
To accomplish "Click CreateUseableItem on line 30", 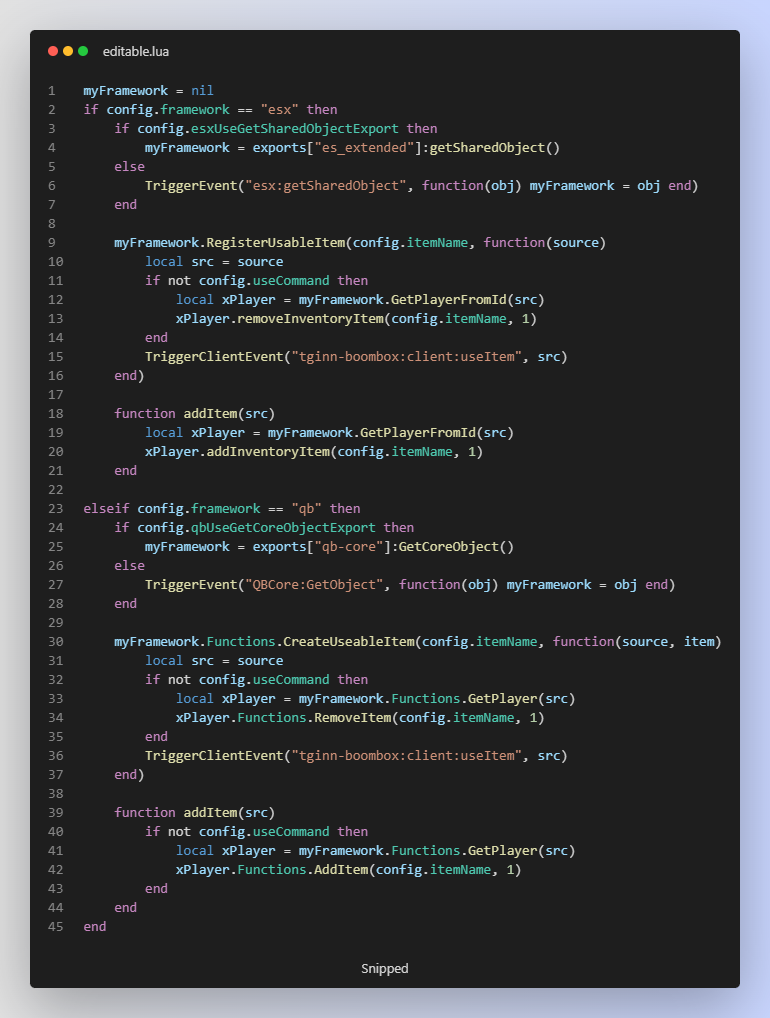I will pos(348,641).
